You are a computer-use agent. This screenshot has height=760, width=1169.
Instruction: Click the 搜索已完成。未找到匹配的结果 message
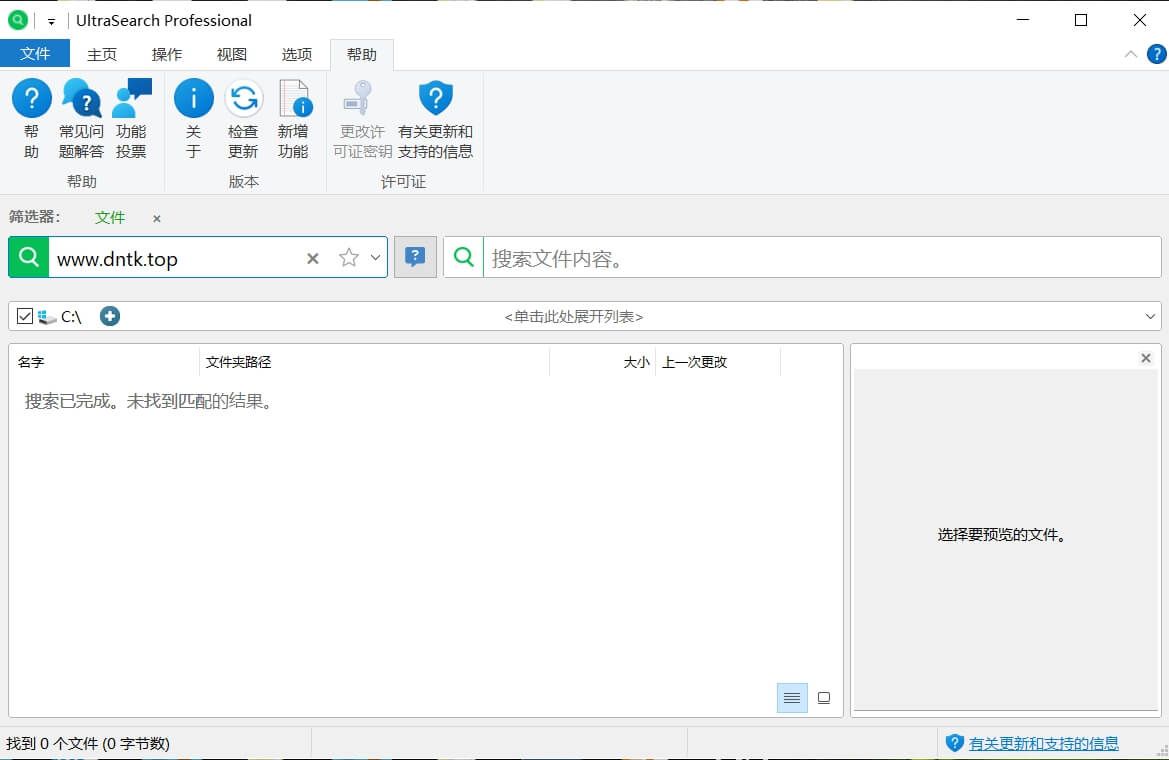[x=150, y=401]
